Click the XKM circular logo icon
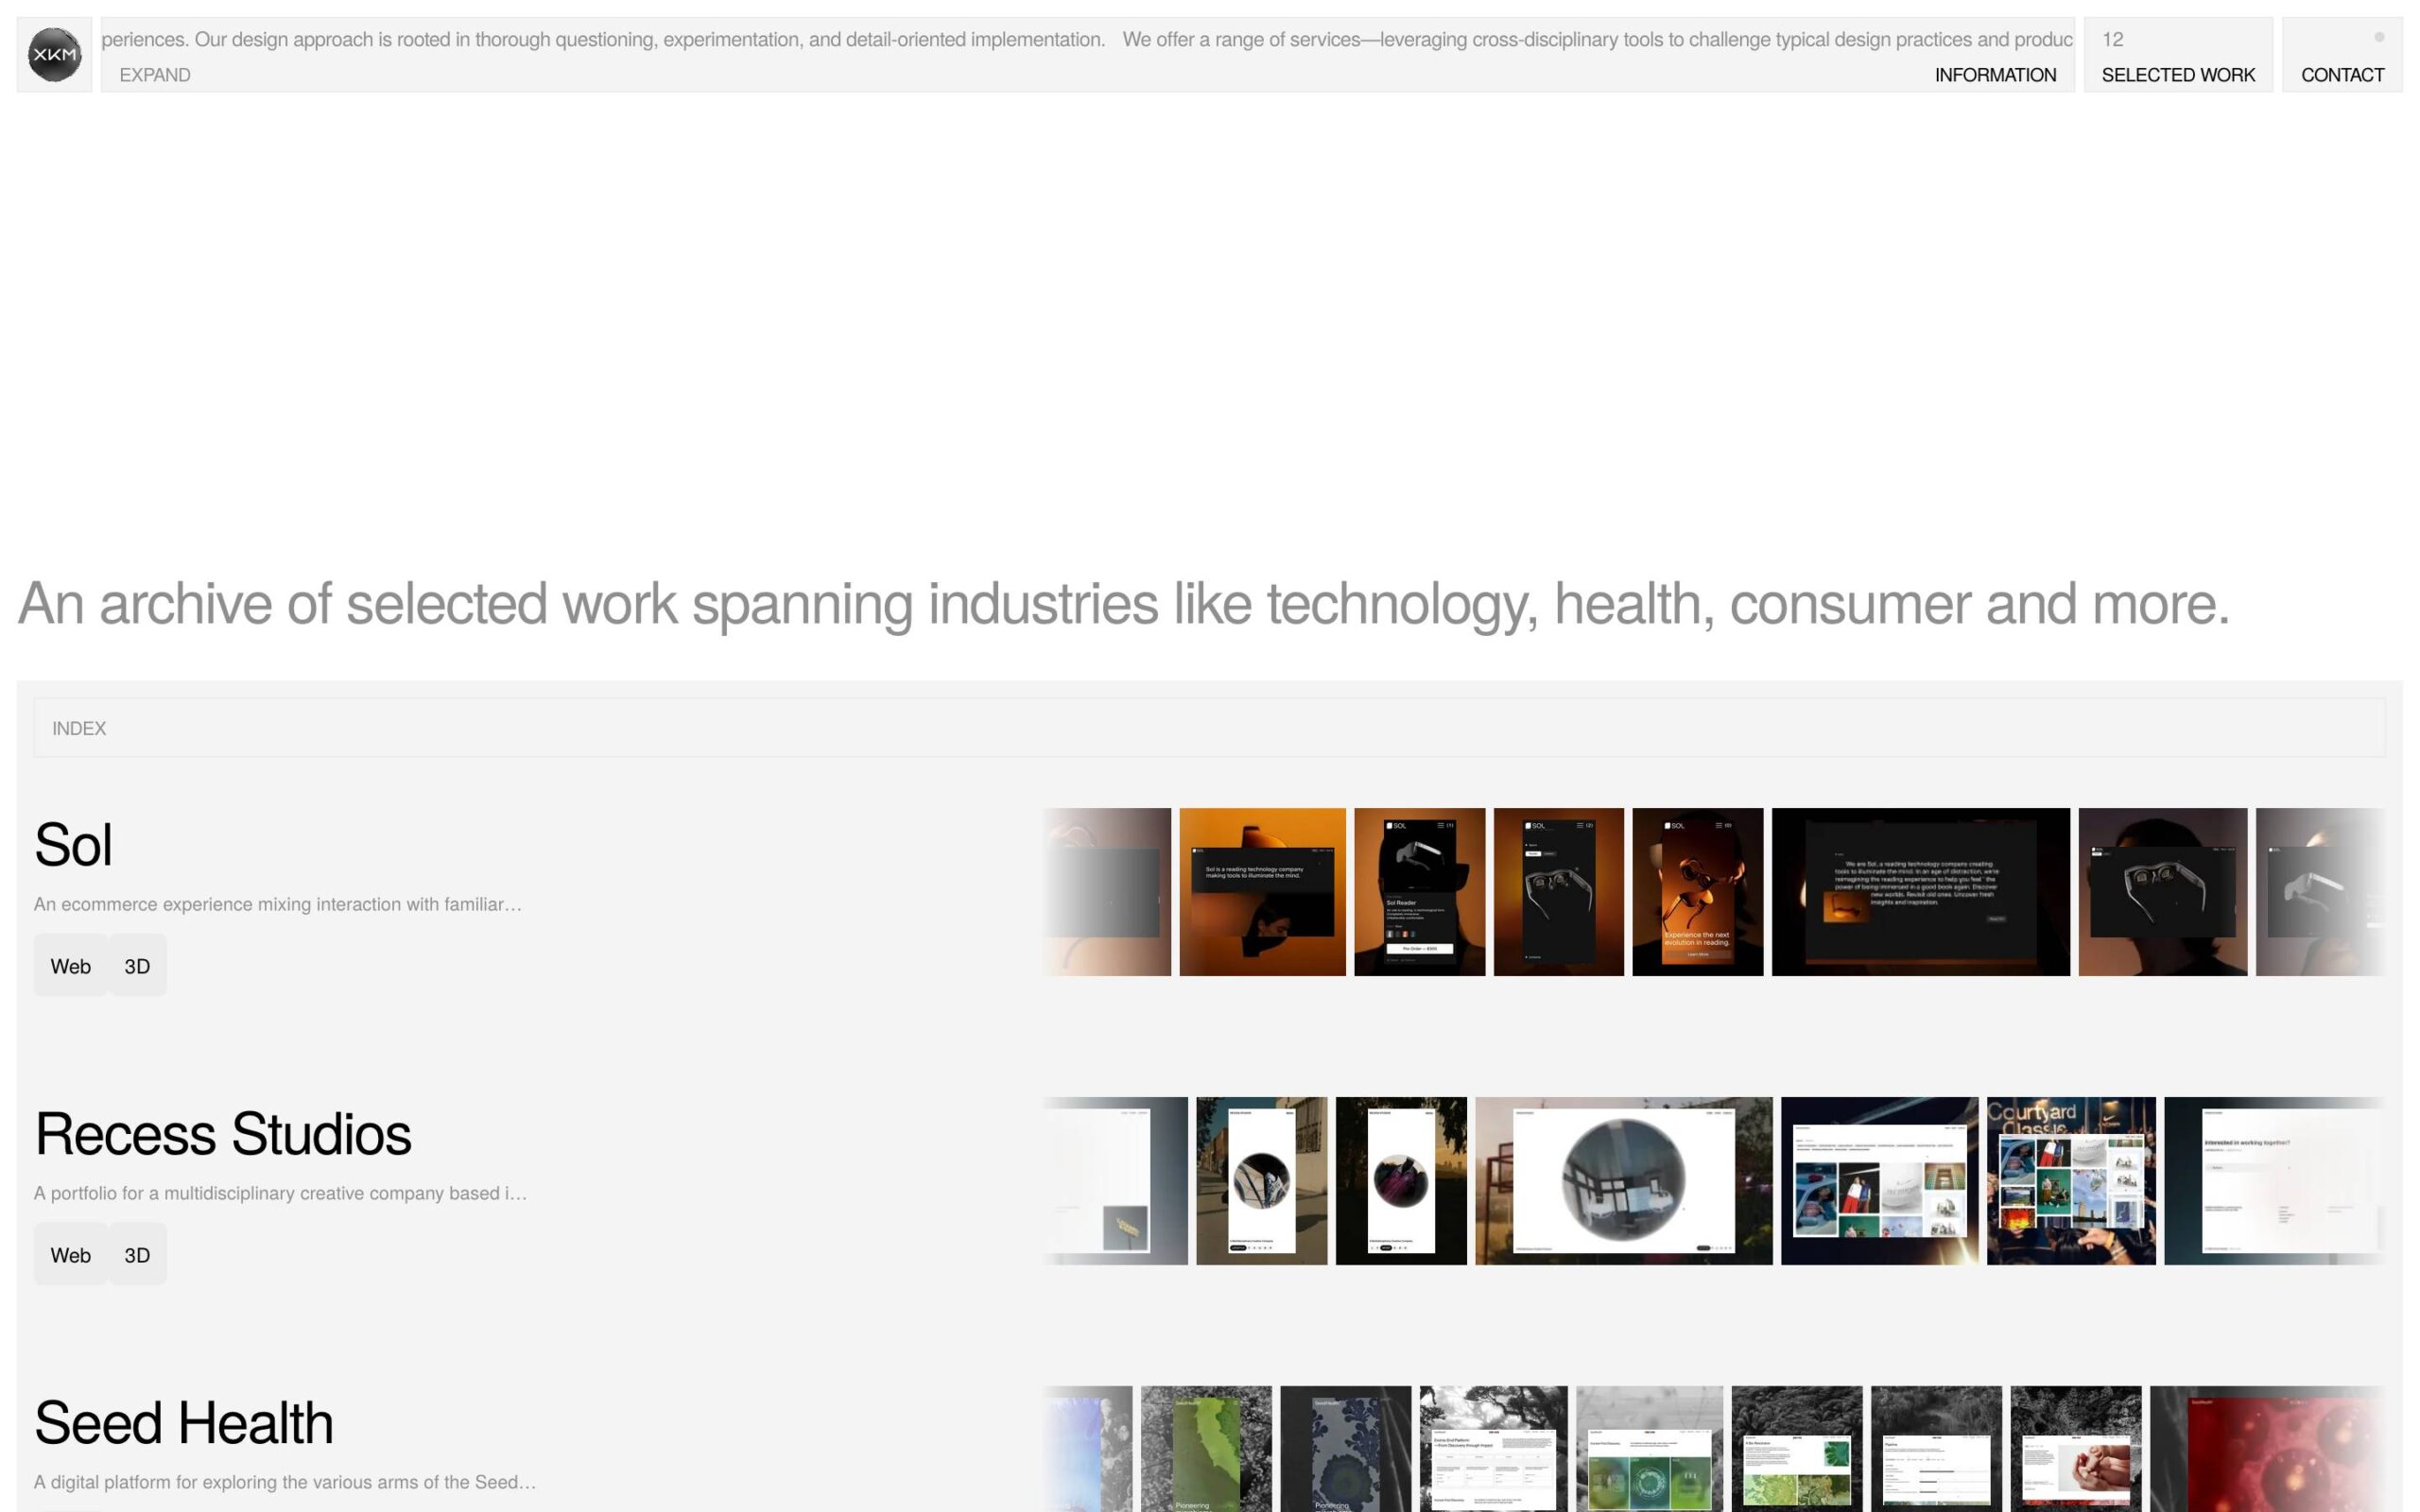Image resolution: width=2420 pixels, height=1512 pixels. pos(54,54)
